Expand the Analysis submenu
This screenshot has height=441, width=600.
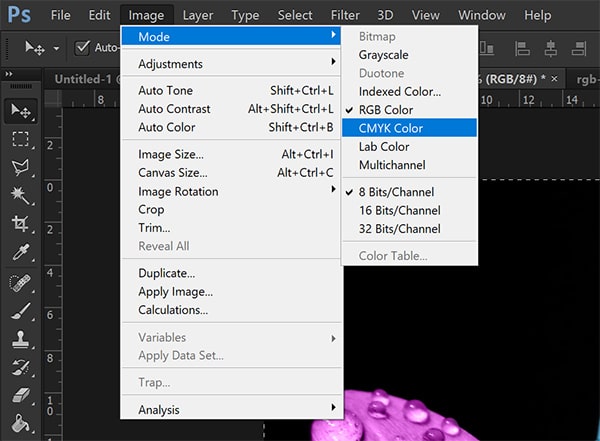tap(231, 409)
